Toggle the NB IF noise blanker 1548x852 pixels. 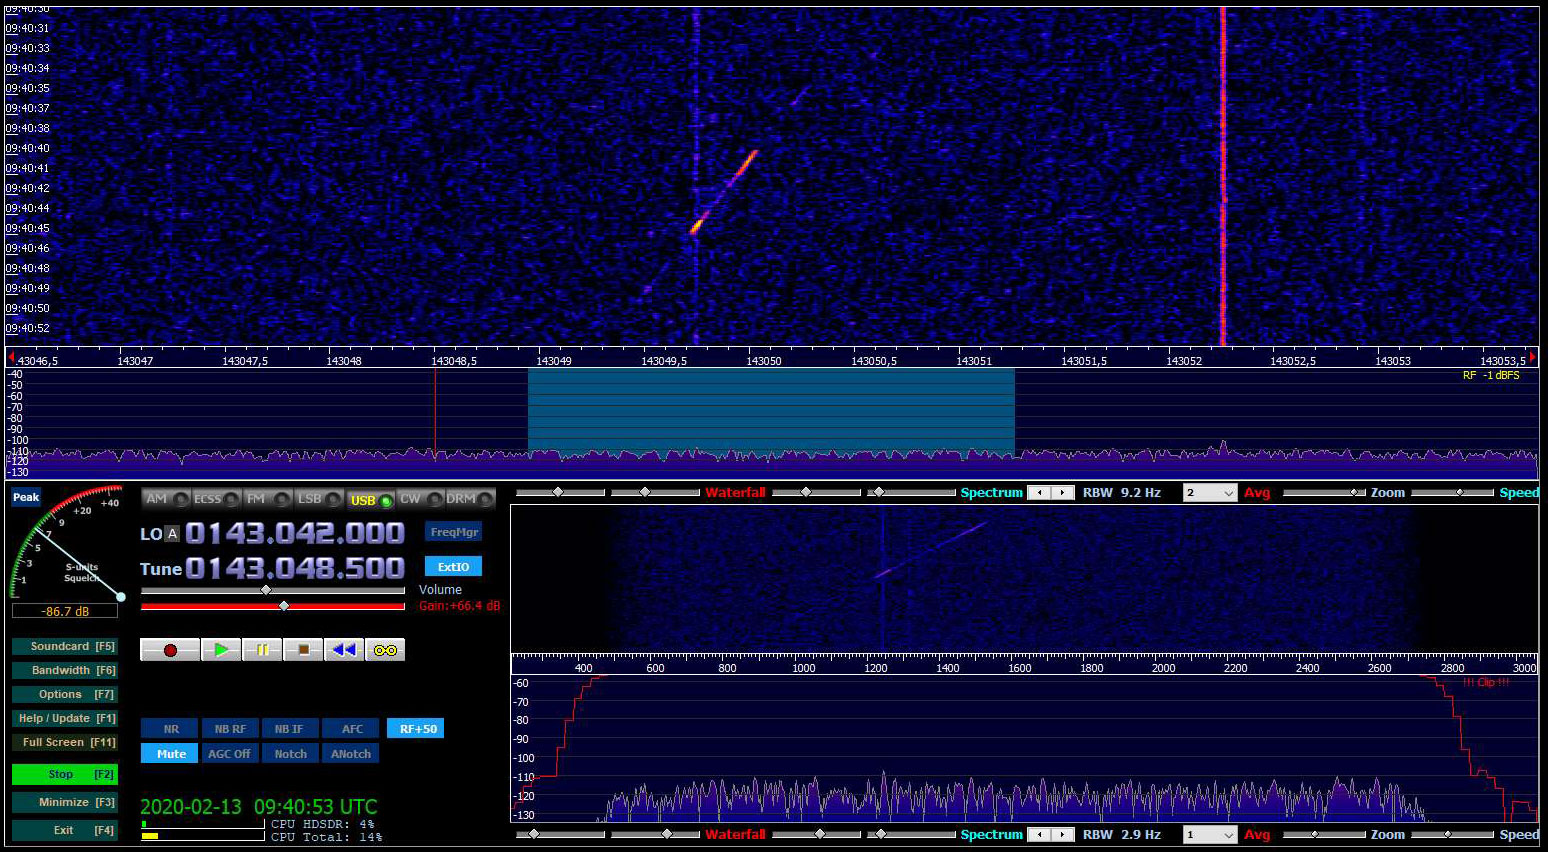290,729
